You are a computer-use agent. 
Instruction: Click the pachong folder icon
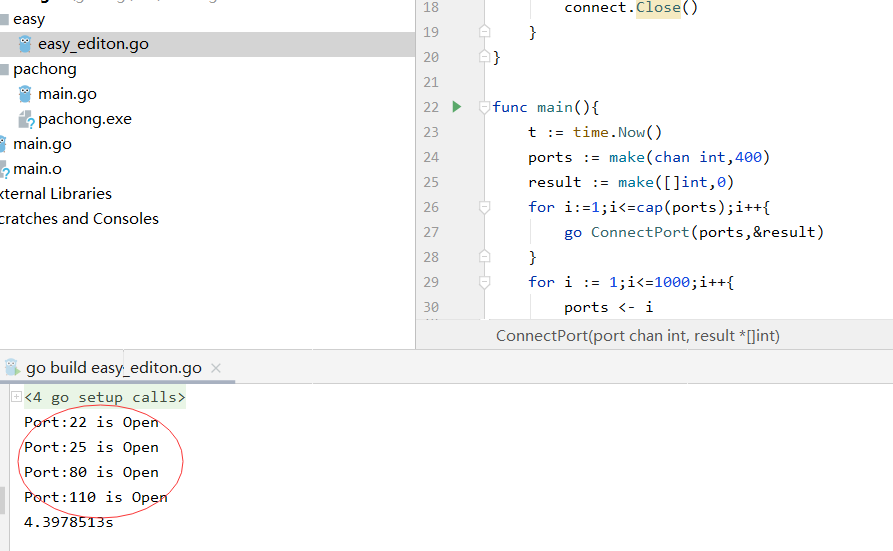tap(4, 69)
